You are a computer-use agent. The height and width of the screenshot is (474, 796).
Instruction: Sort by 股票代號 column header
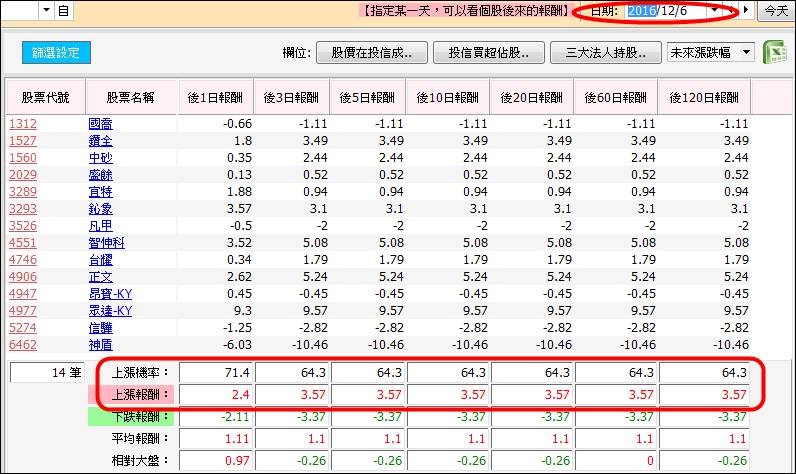pyautogui.click(x=45, y=97)
